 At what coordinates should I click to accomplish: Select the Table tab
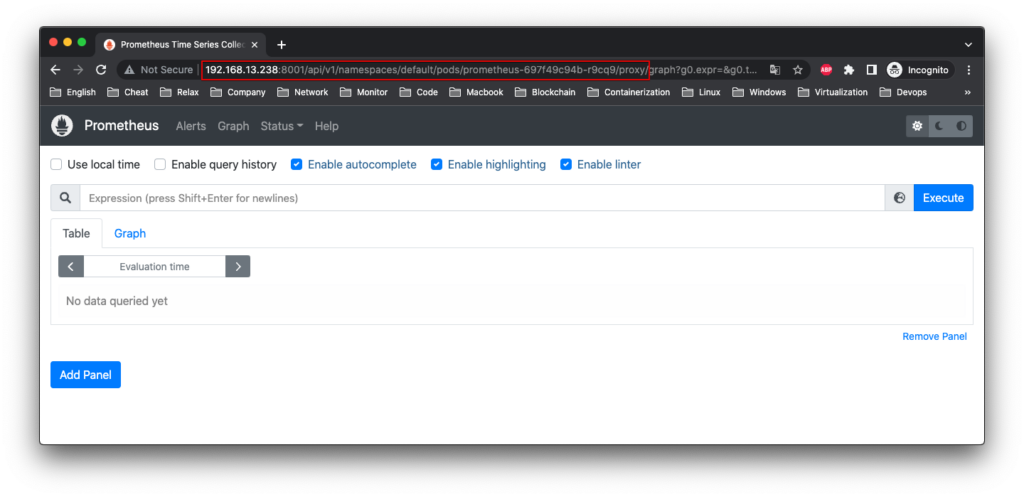click(76, 233)
